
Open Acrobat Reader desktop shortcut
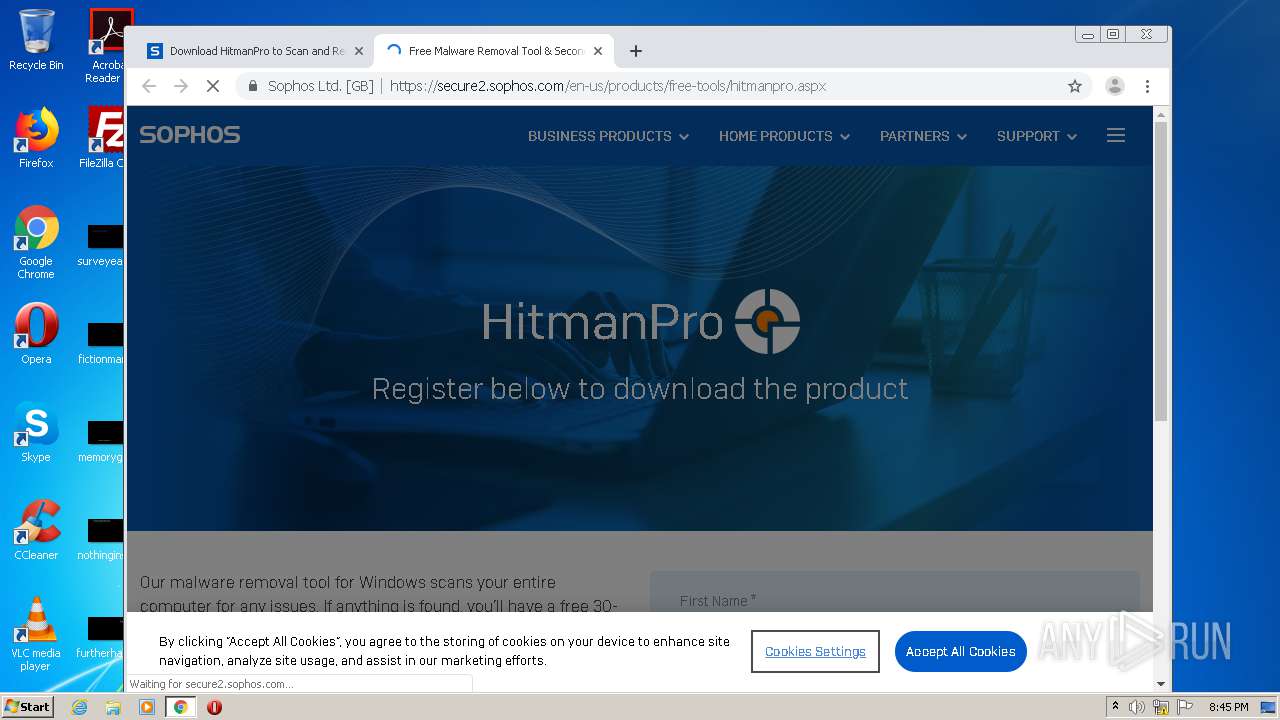coord(108,45)
